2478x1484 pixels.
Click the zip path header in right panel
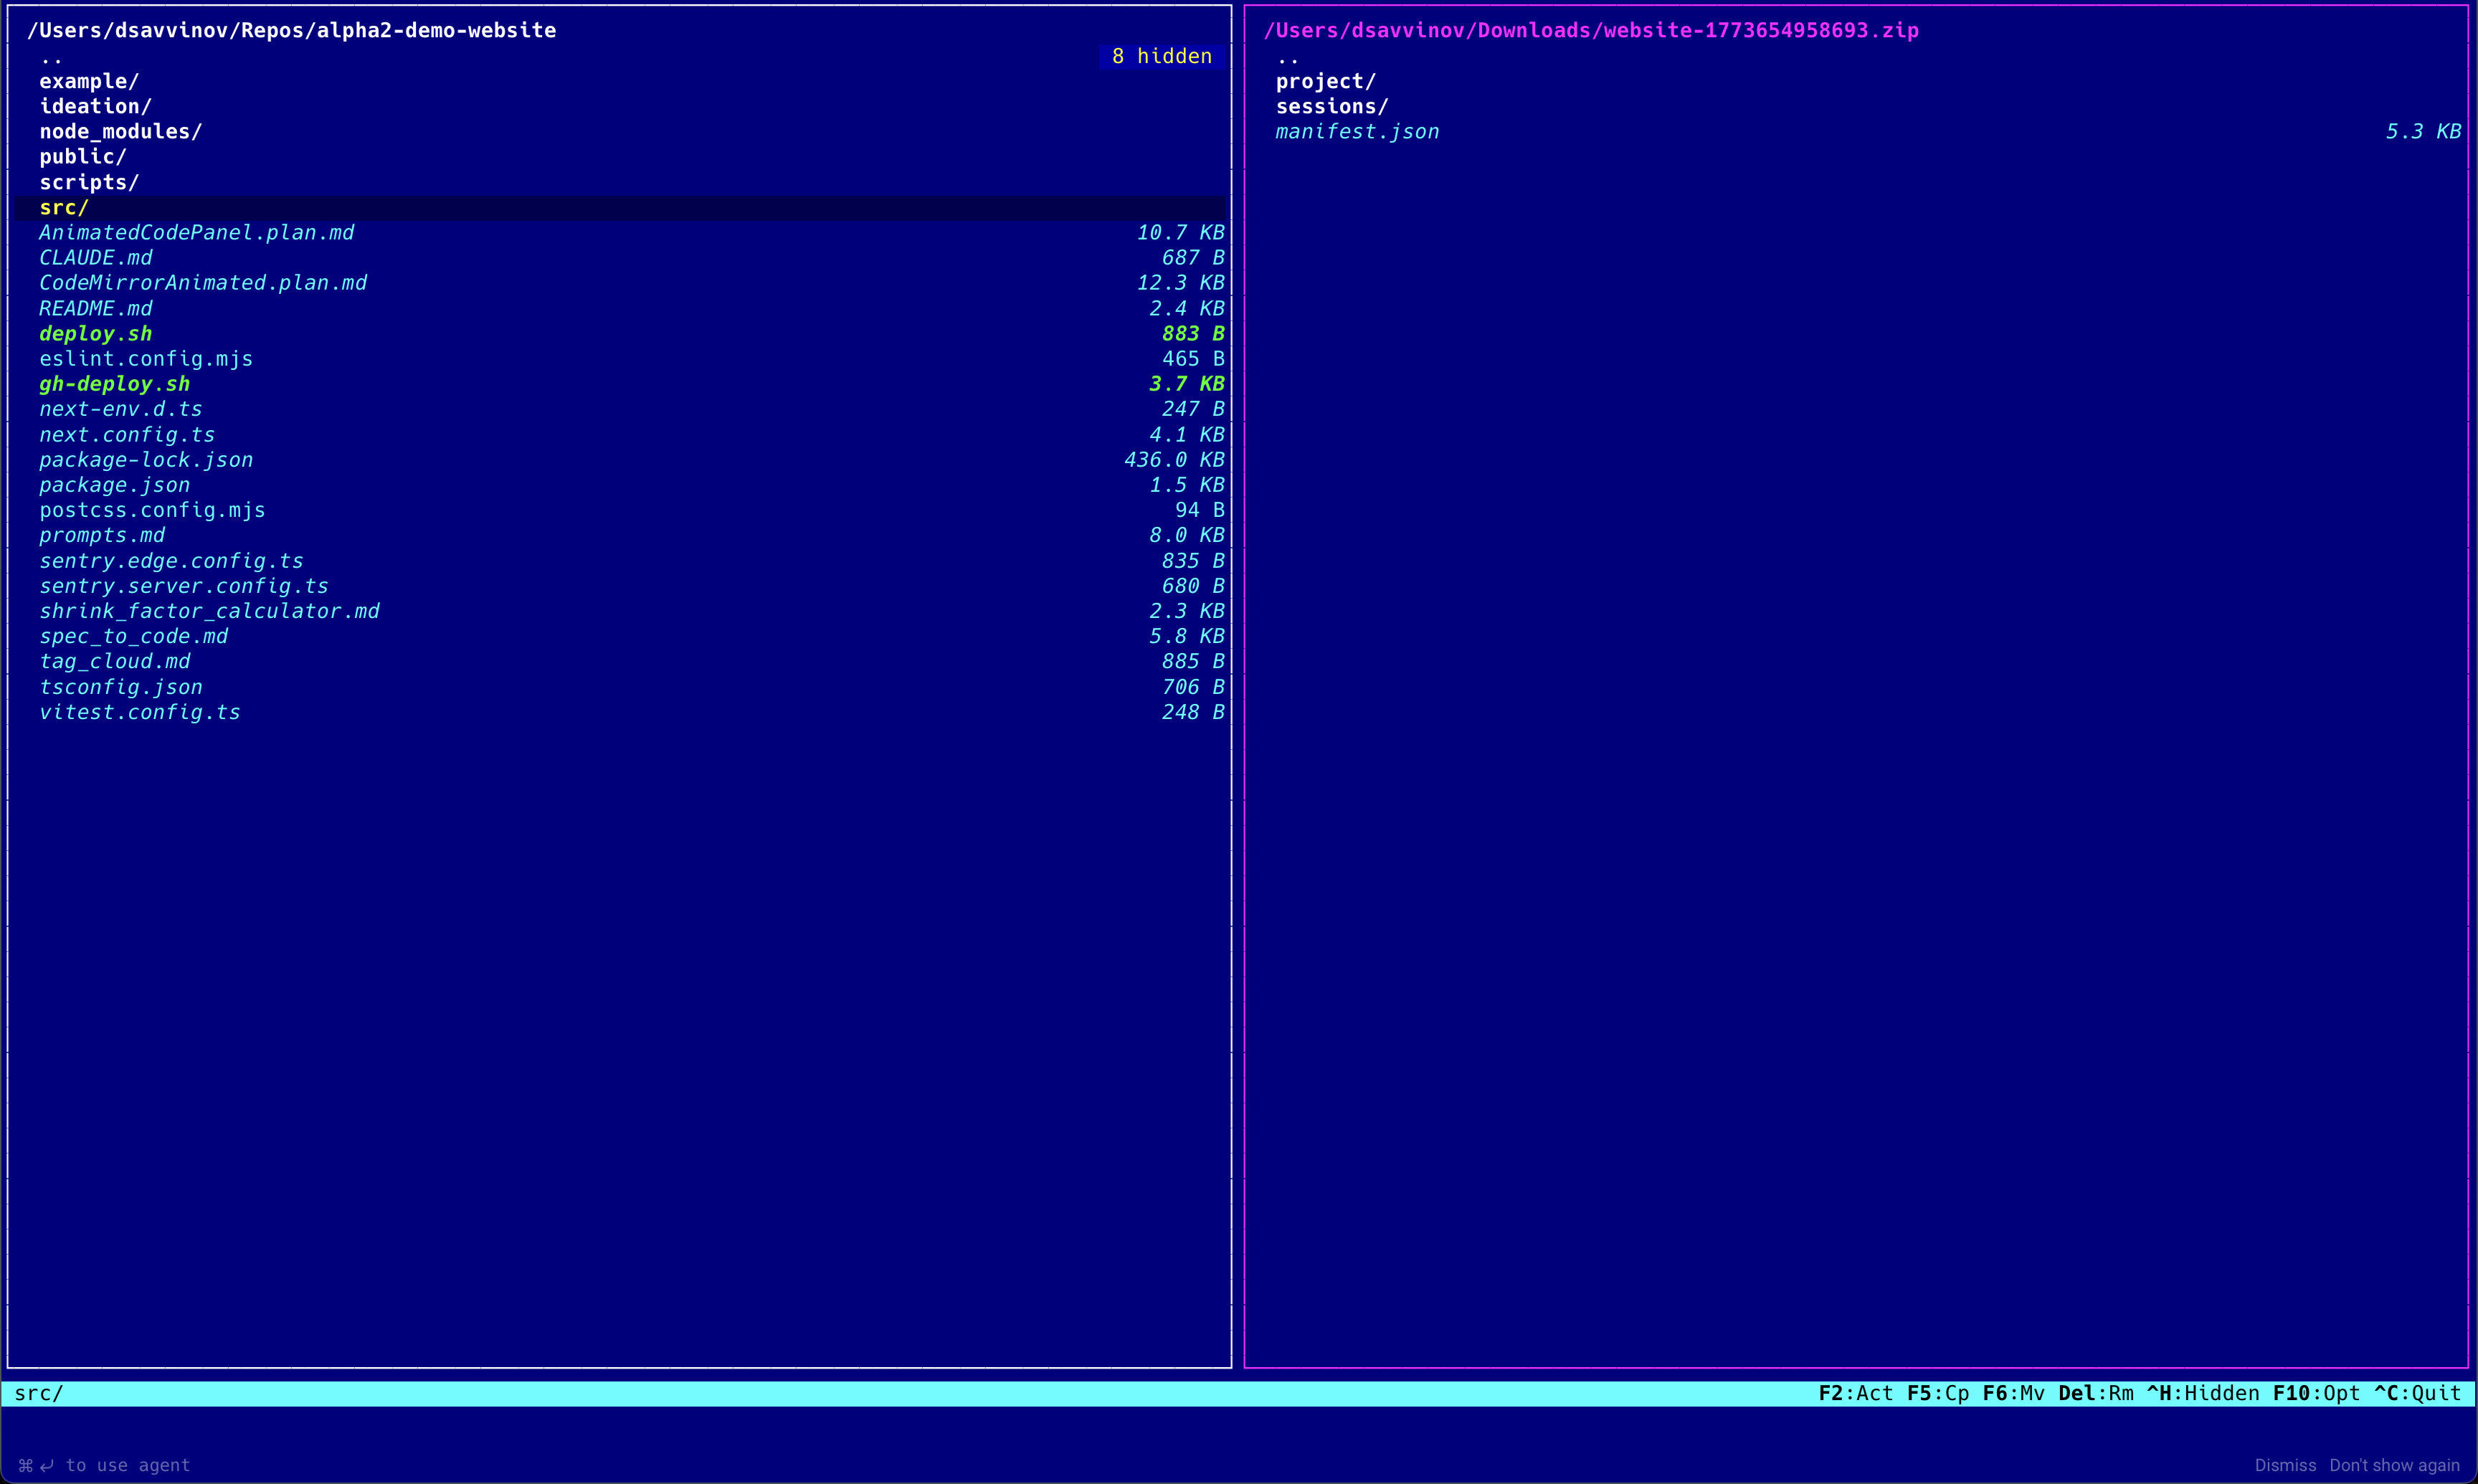(1590, 30)
